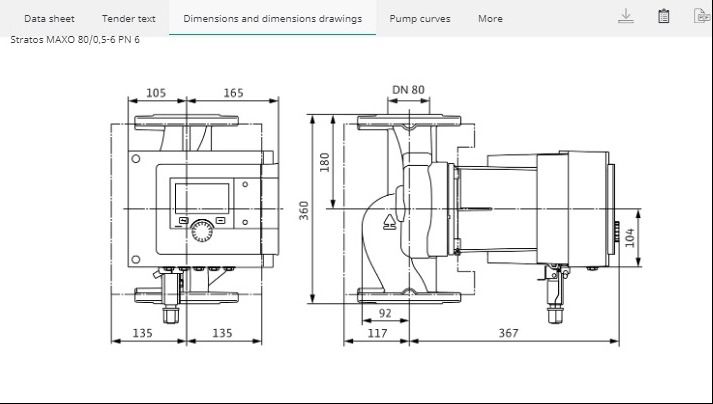The height and width of the screenshot is (404, 713).
Task: Open the clipboard list icon
Action: [x=663, y=16]
